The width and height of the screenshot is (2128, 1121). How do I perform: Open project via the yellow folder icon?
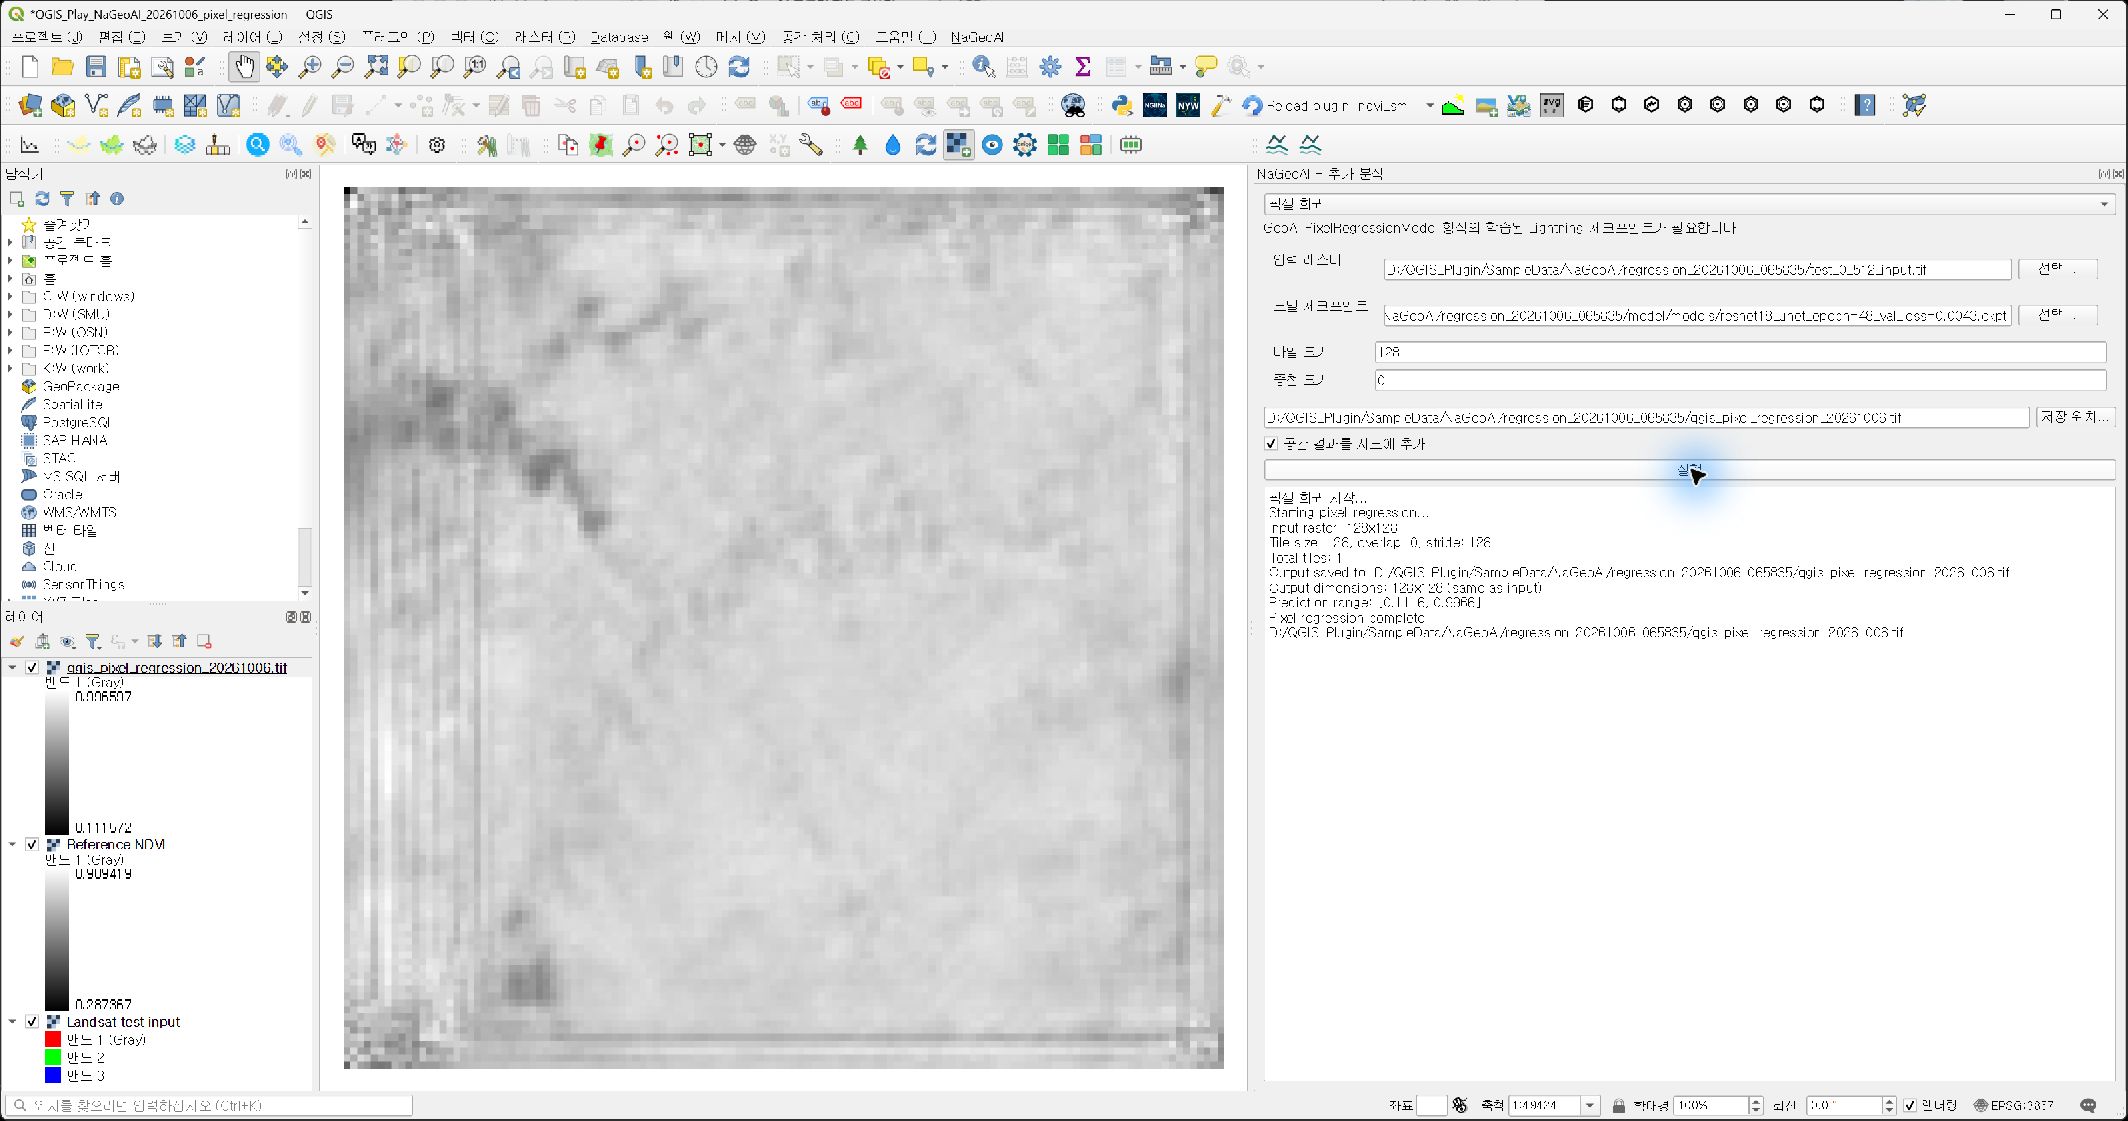coord(63,67)
